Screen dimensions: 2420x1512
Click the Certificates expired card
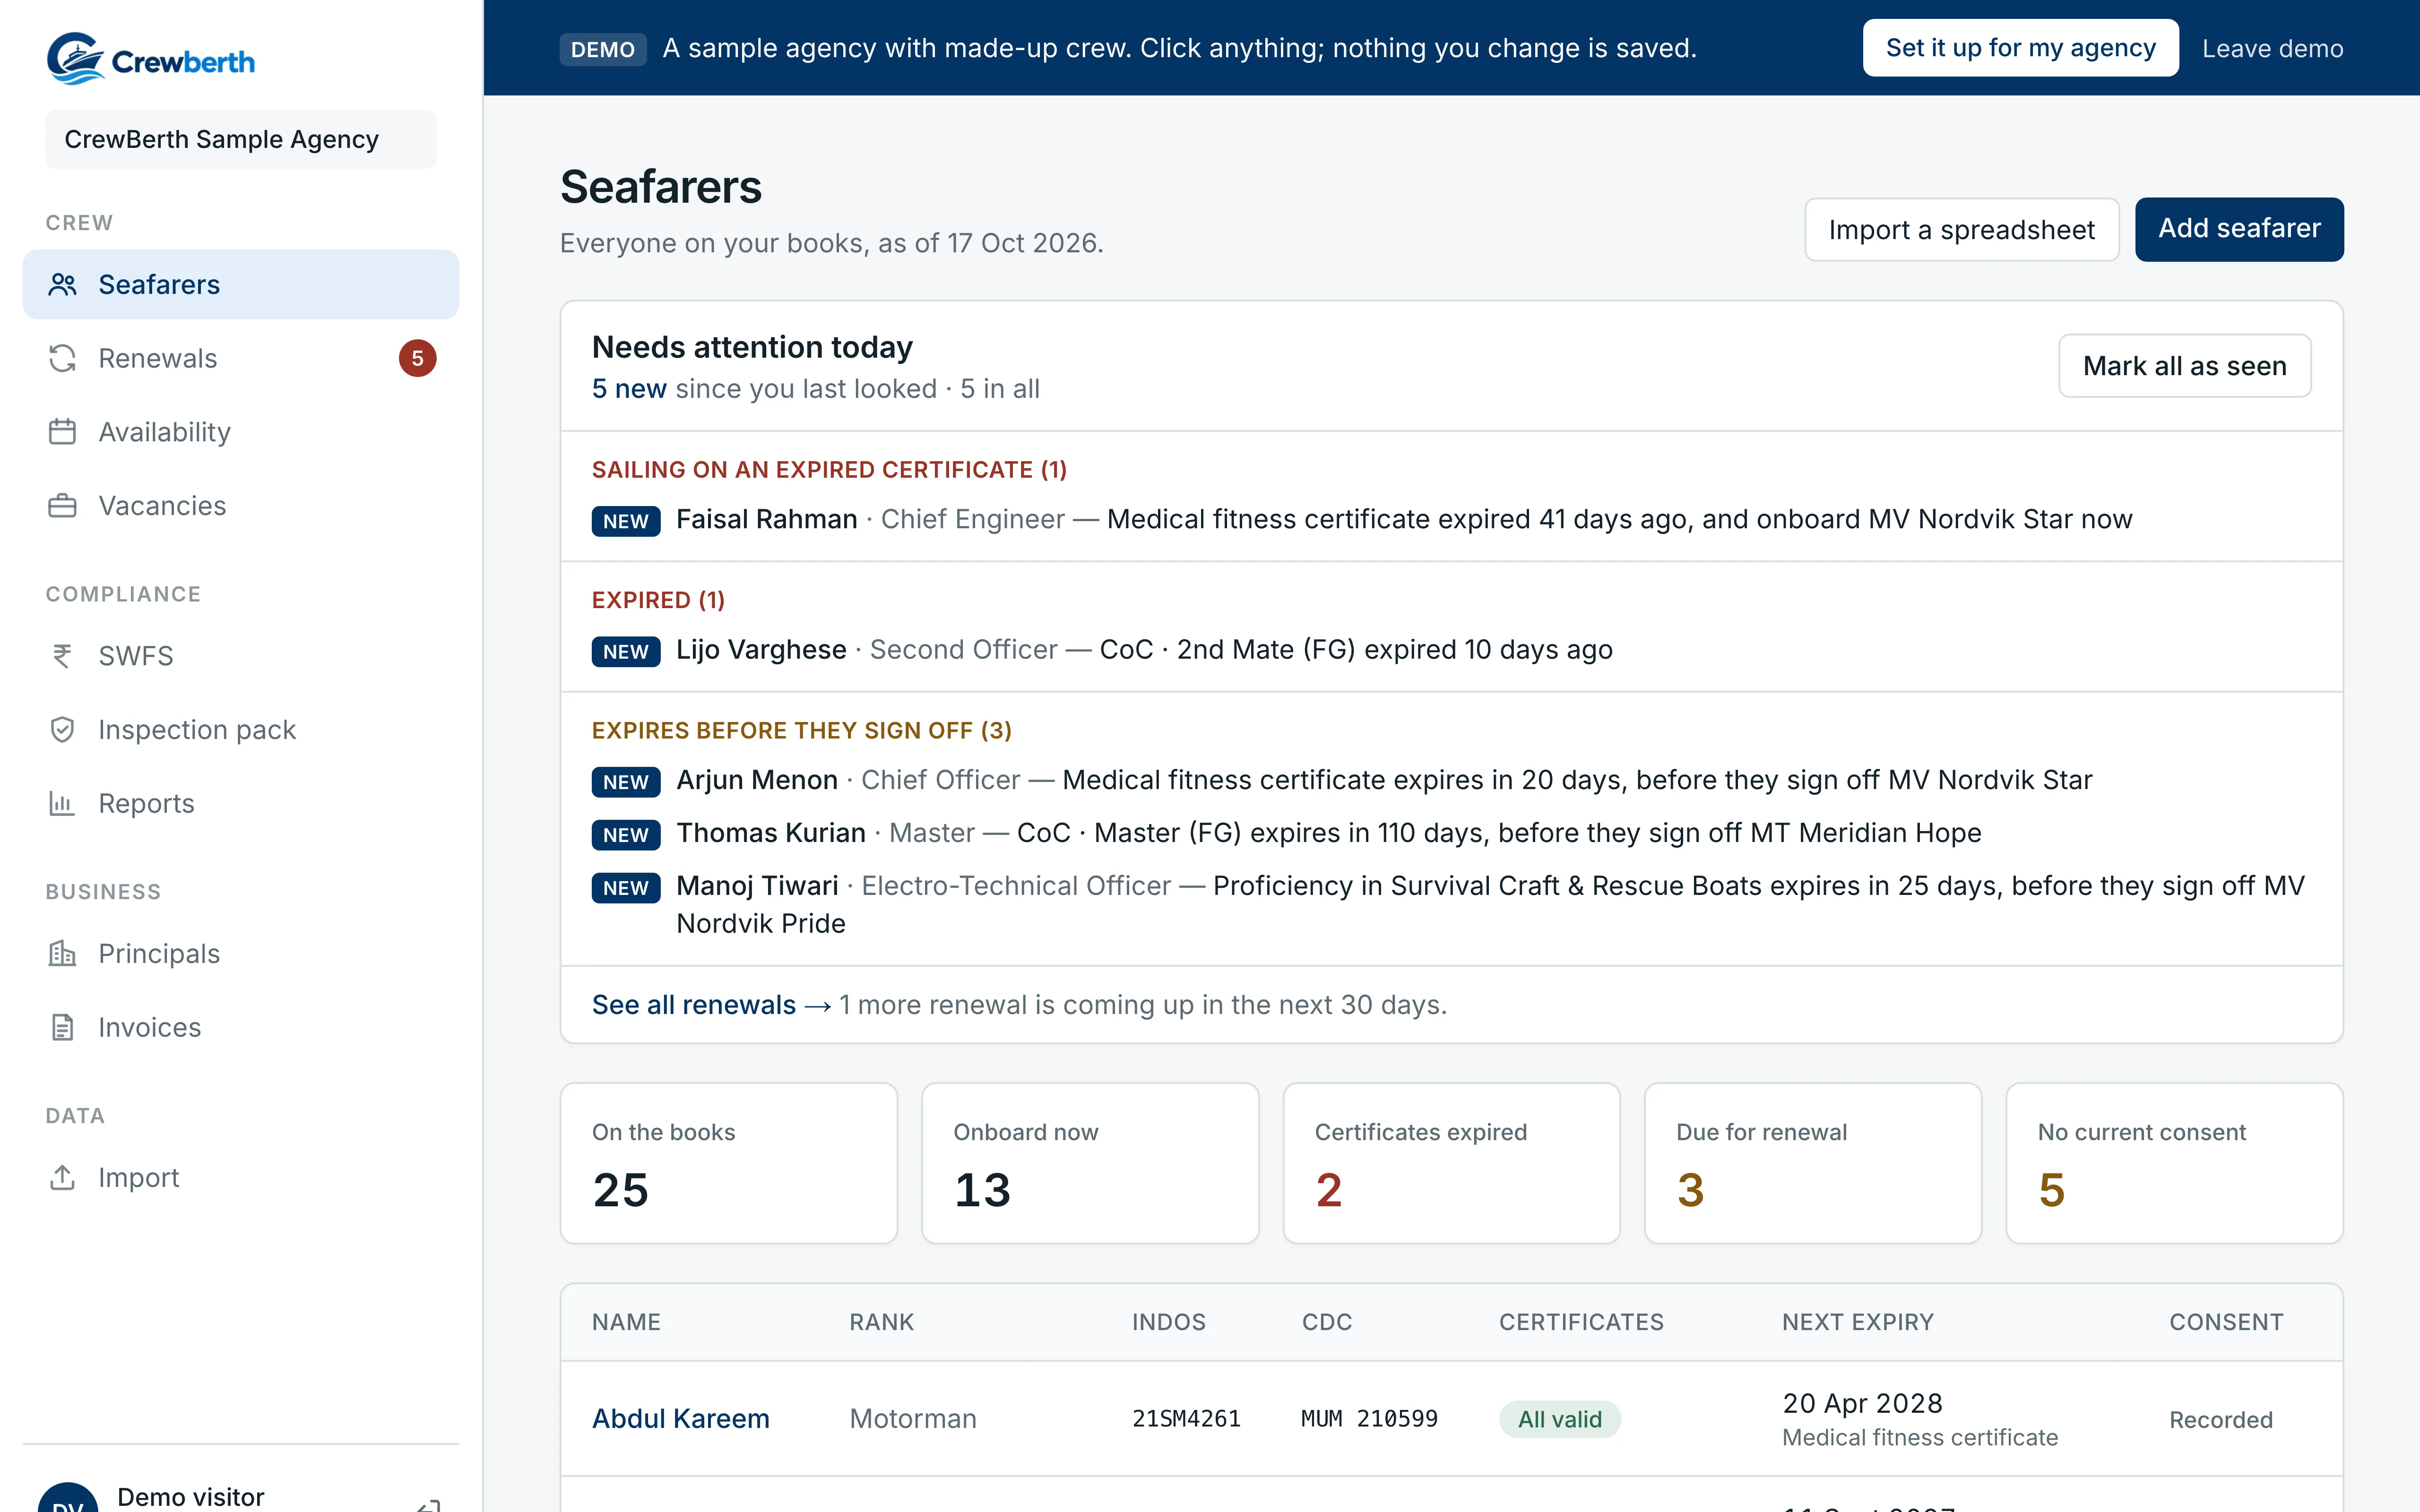[1452, 1163]
